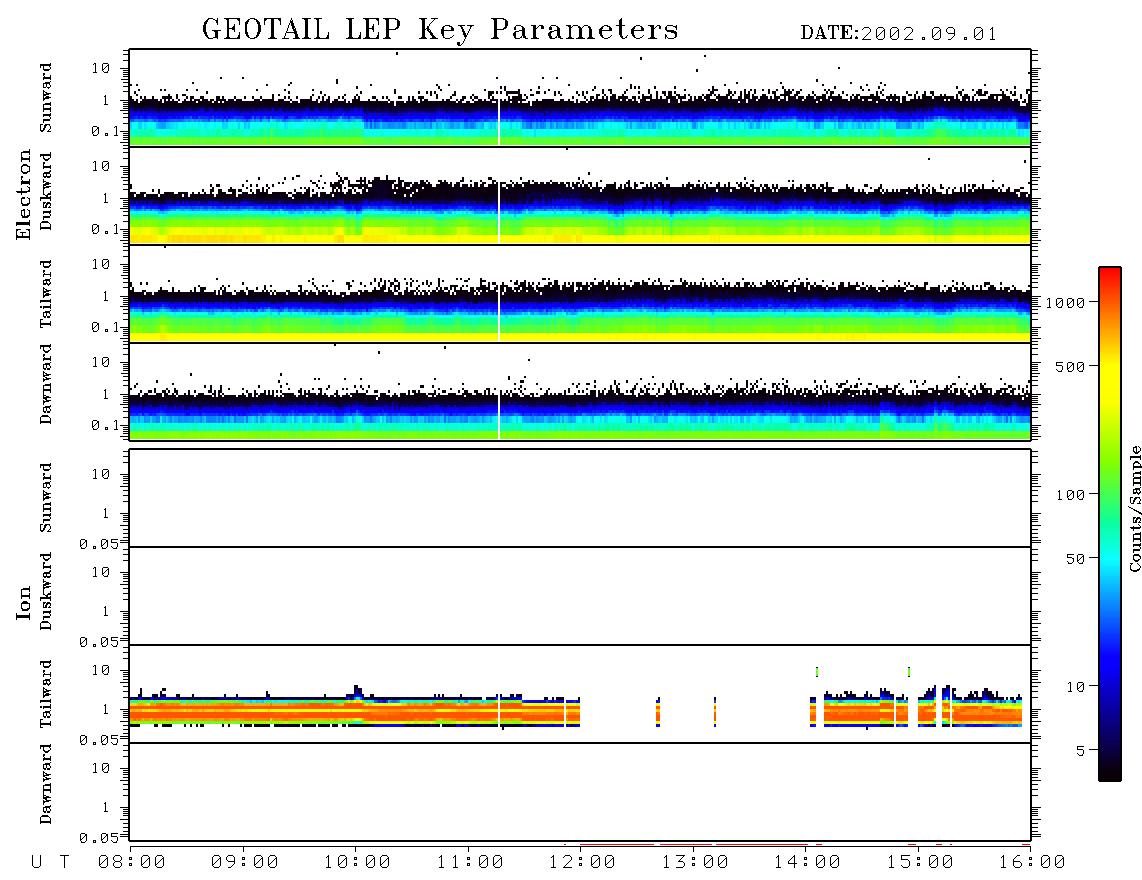Image resolution: width=1142 pixels, height=880 pixels.
Task: Select the DATE:2002.09.01 label
Action: click(898, 34)
